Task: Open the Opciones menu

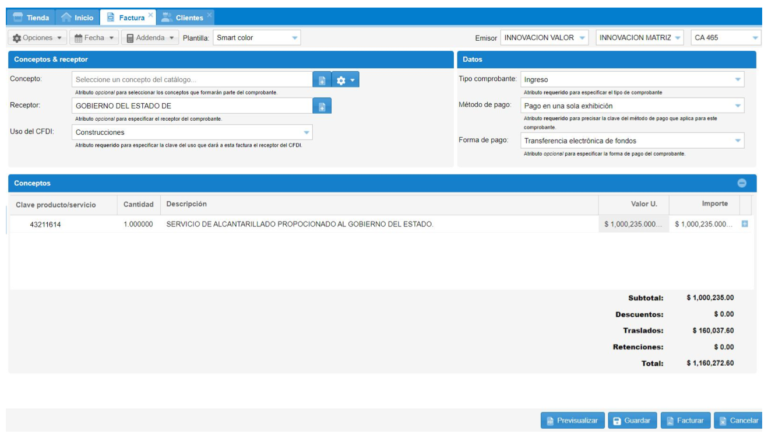Action: (38, 38)
